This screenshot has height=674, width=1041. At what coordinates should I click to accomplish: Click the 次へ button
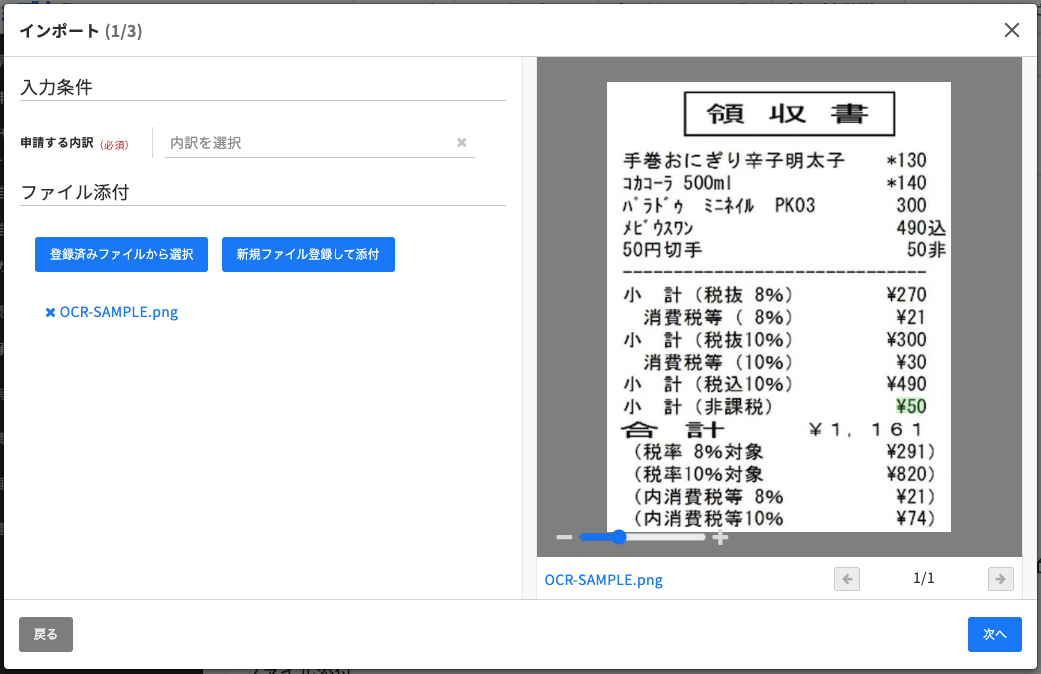(995, 634)
